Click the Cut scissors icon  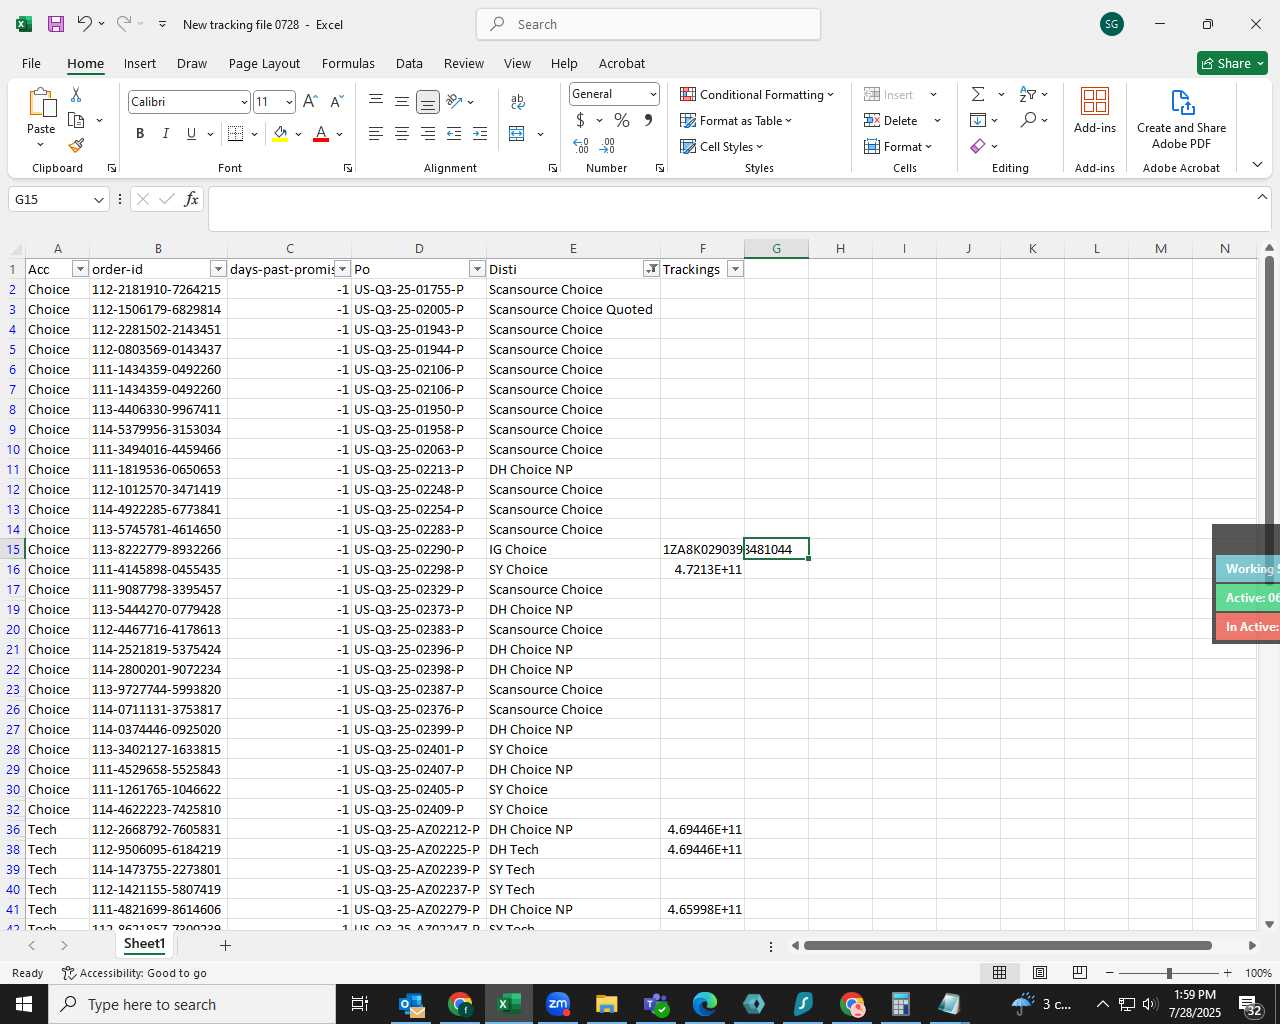(x=76, y=94)
